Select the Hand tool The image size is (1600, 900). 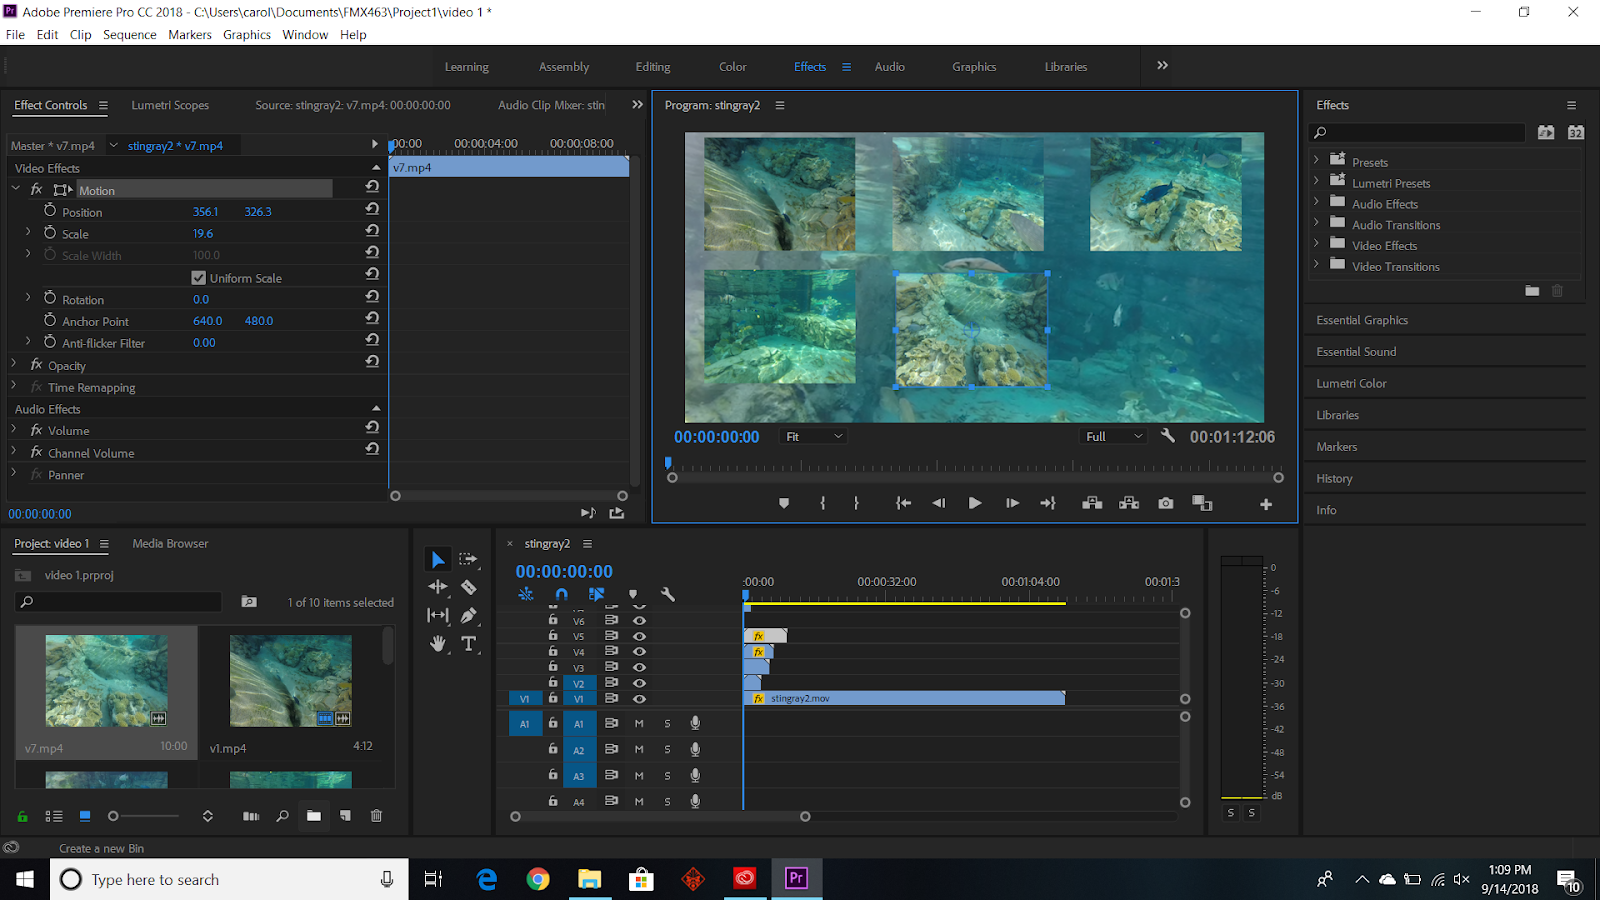438,644
